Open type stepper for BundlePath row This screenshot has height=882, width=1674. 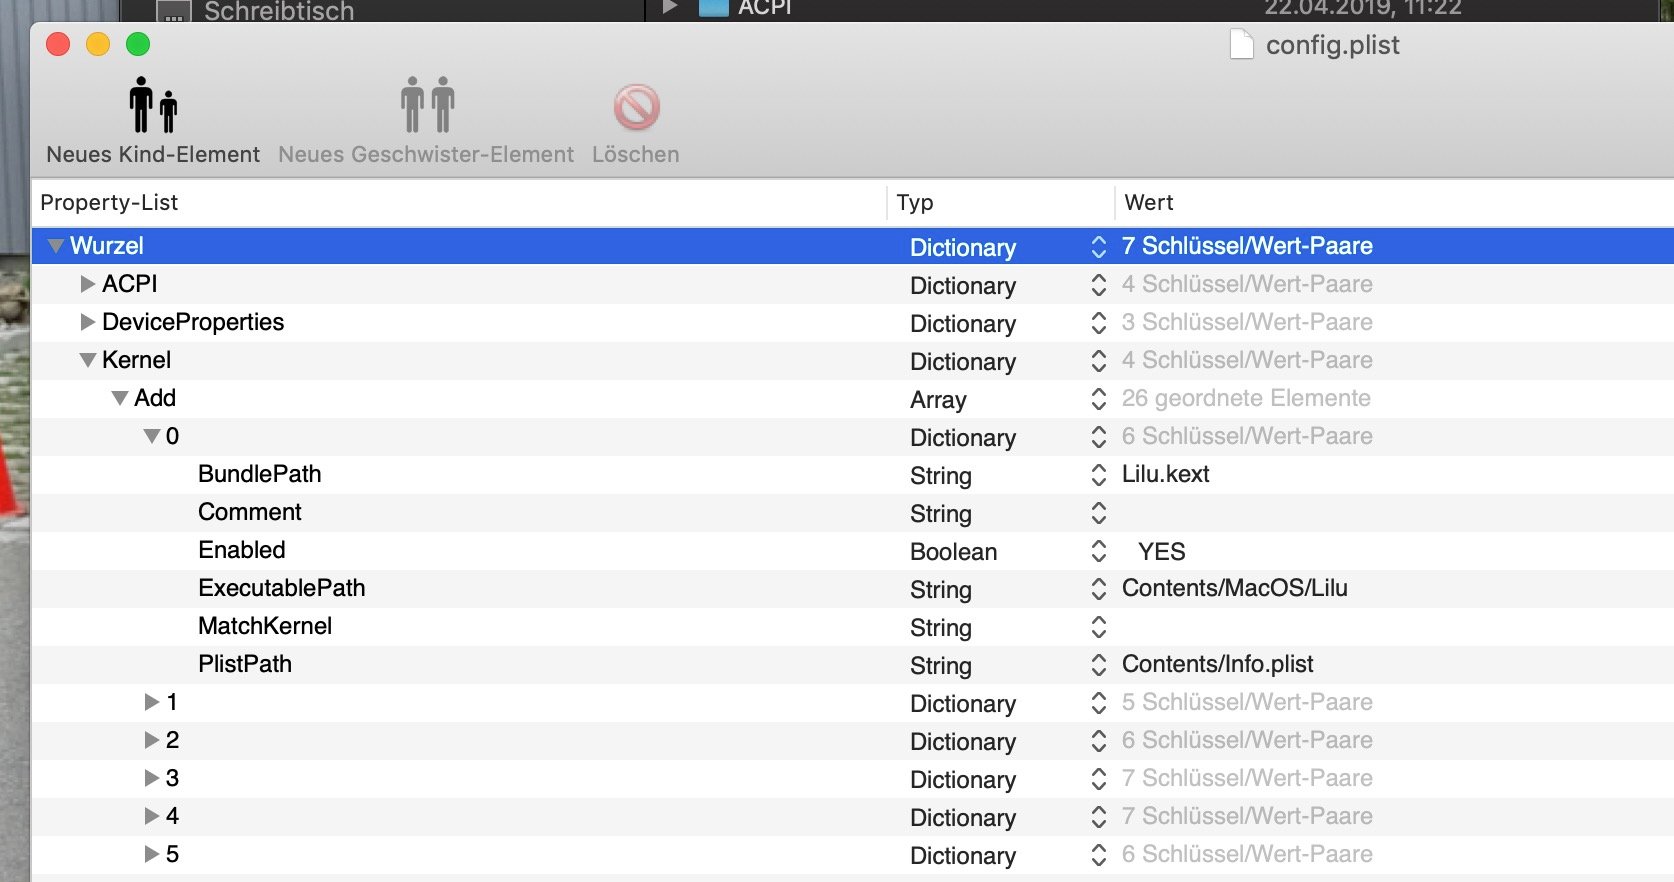coord(1098,475)
